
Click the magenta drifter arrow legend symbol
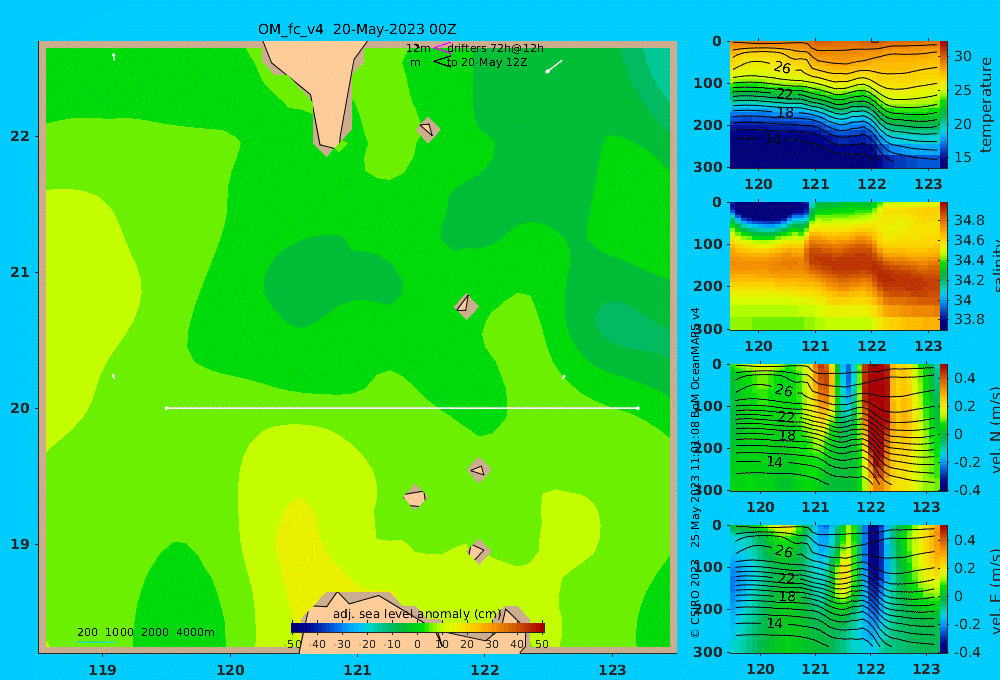[442, 47]
